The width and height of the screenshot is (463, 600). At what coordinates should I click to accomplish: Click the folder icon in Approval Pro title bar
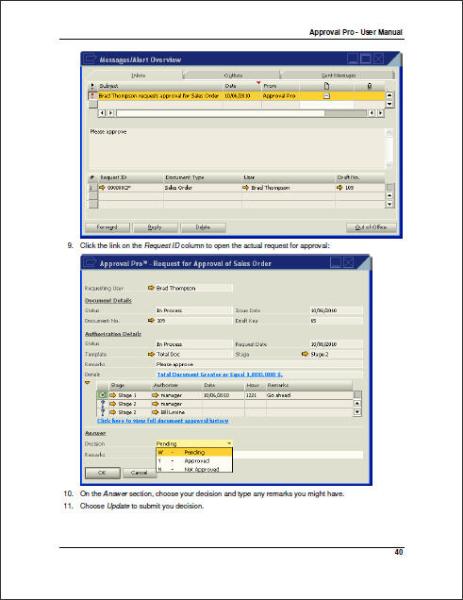point(90,262)
